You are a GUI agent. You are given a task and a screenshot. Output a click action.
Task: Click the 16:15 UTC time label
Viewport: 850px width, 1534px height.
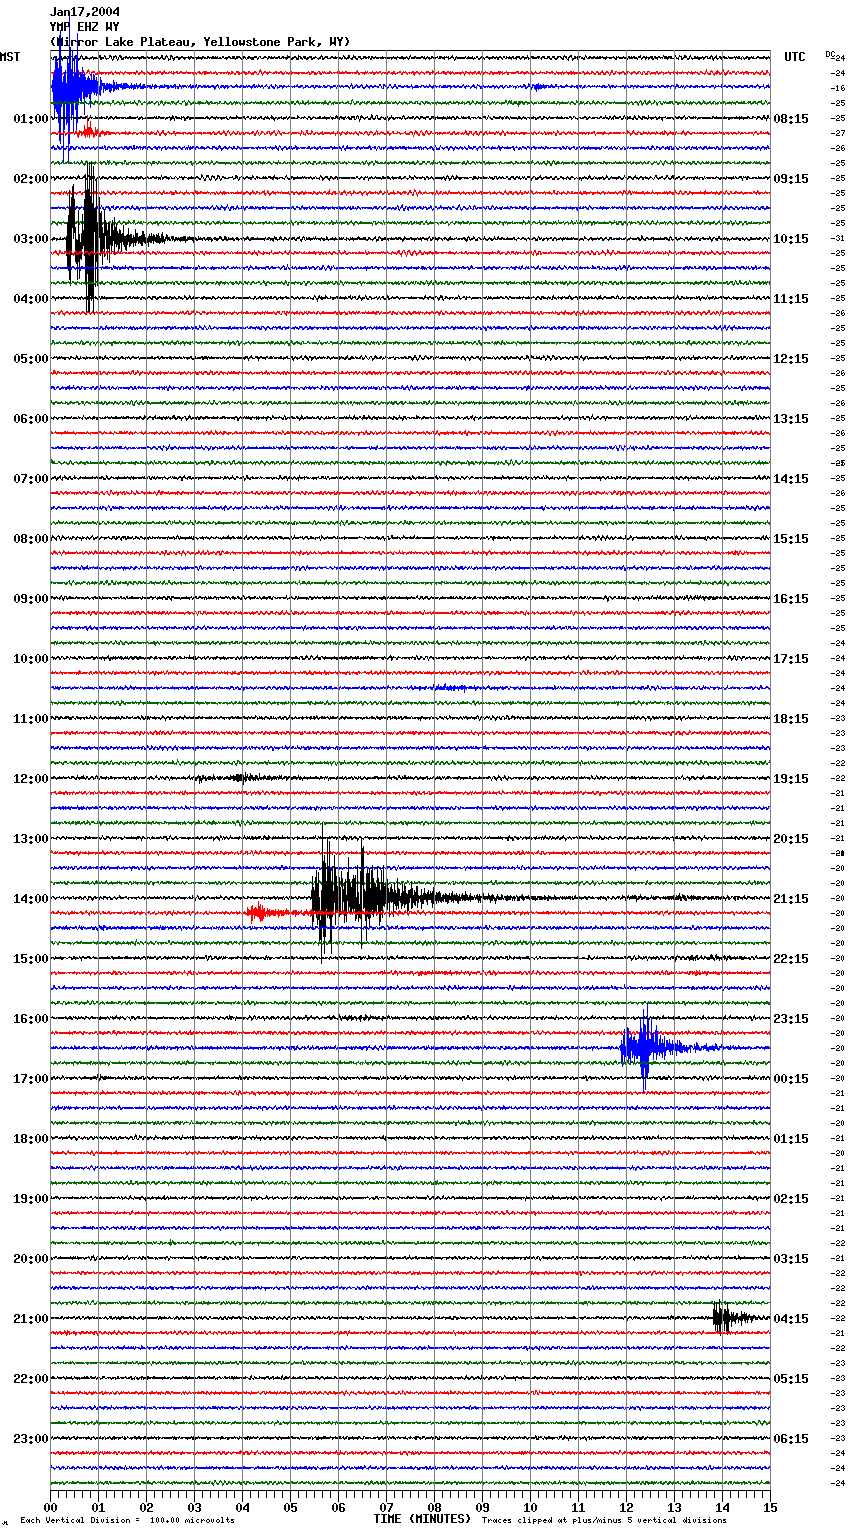click(791, 599)
